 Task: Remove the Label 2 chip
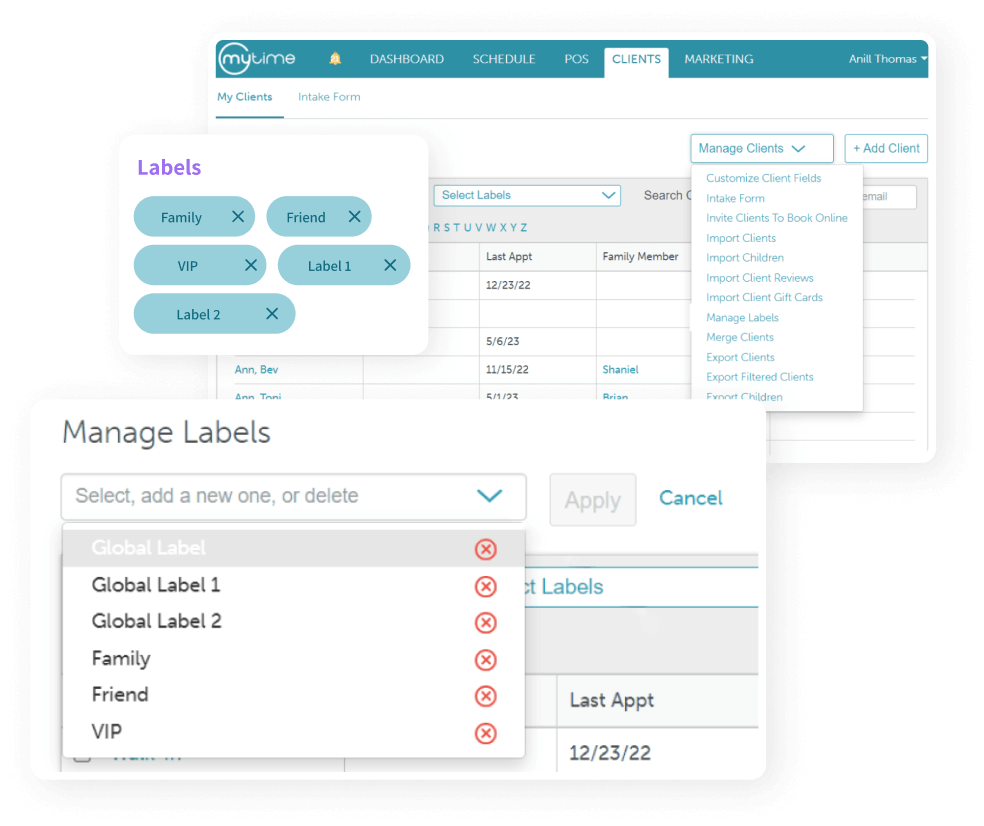(272, 313)
